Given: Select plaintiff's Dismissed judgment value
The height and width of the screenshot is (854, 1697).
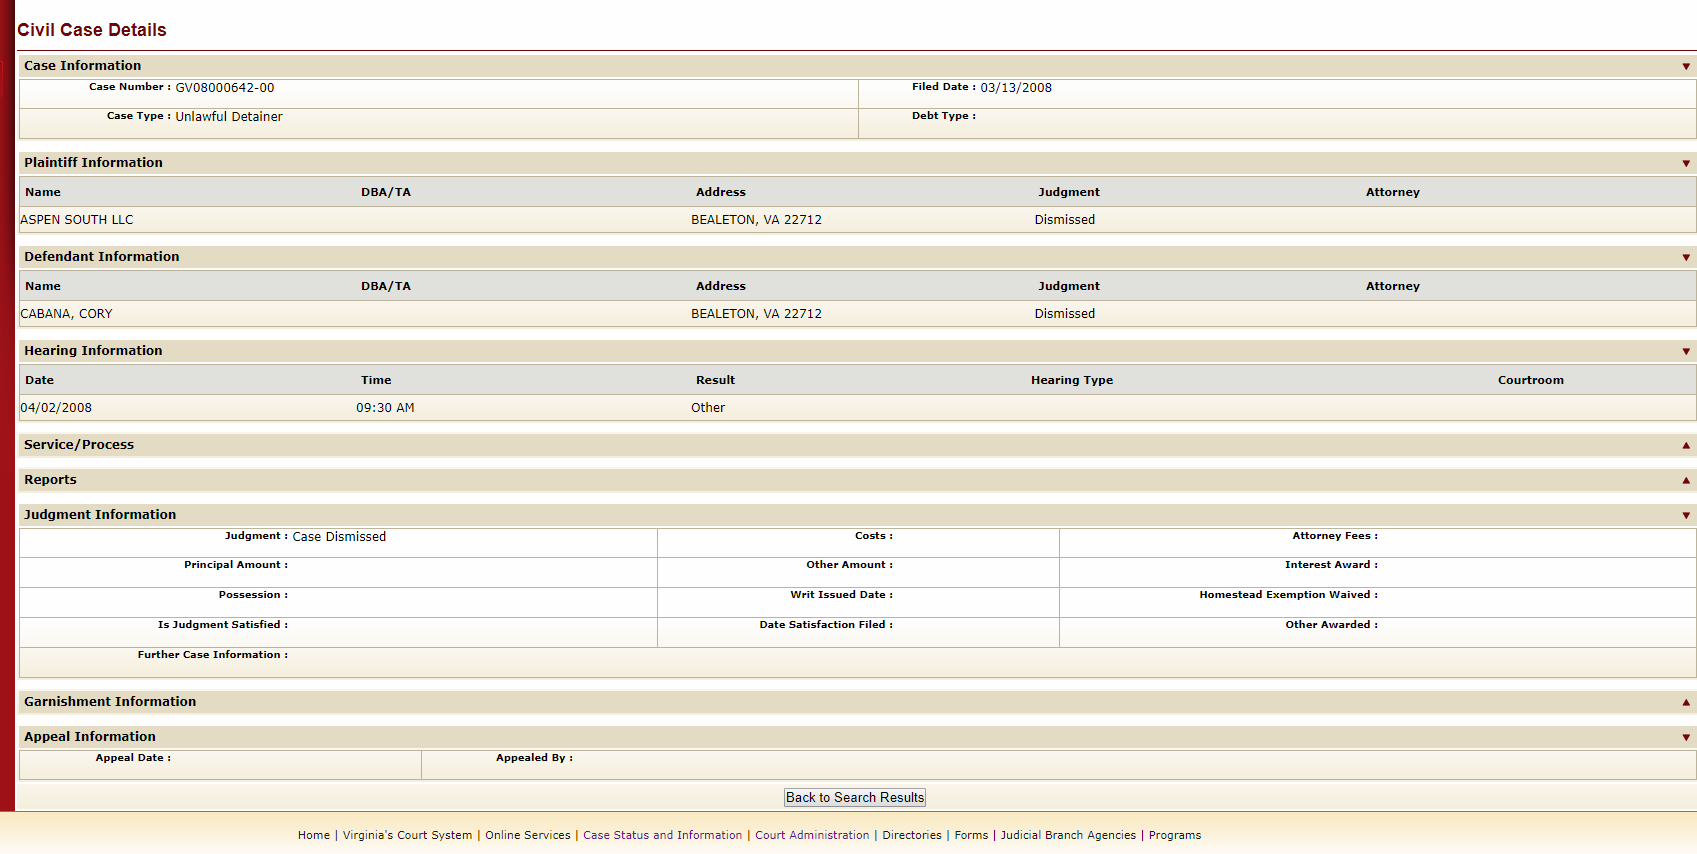Looking at the screenshot, I should click(x=1065, y=220).
